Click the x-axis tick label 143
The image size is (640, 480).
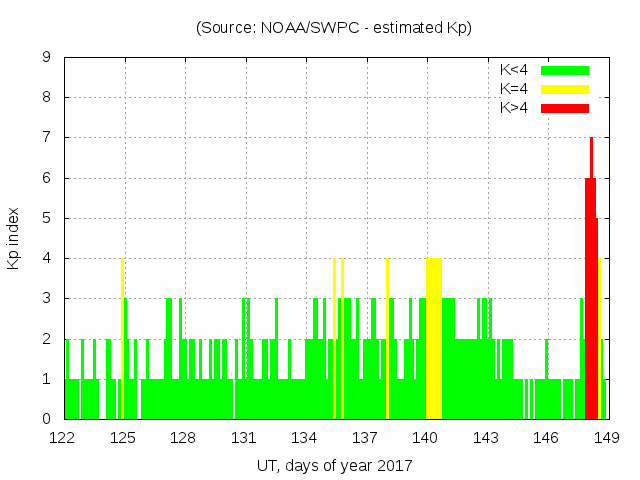(x=486, y=438)
